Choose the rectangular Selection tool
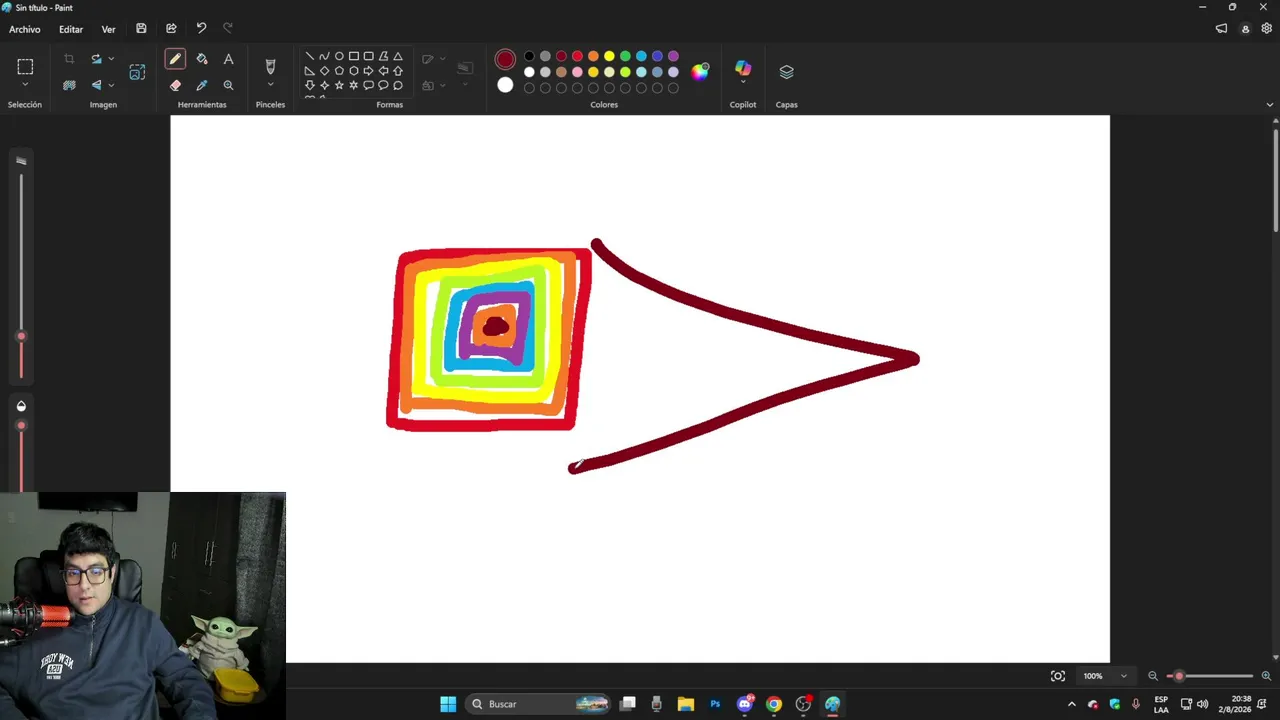 (x=25, y=67)
